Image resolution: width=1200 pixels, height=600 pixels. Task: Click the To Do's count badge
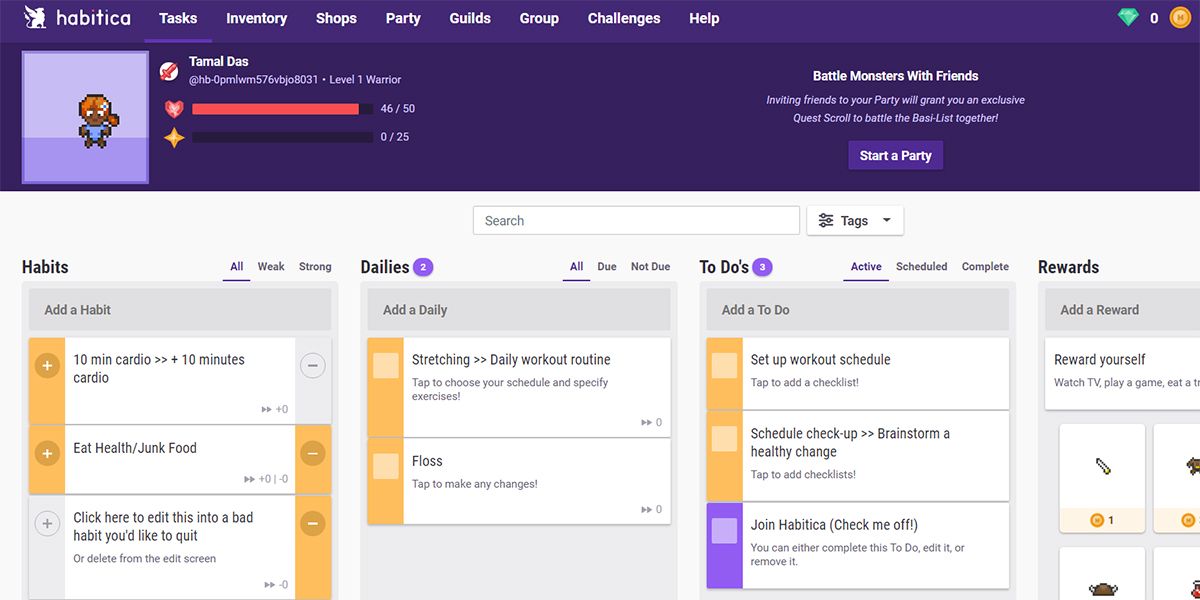point(763,267)
